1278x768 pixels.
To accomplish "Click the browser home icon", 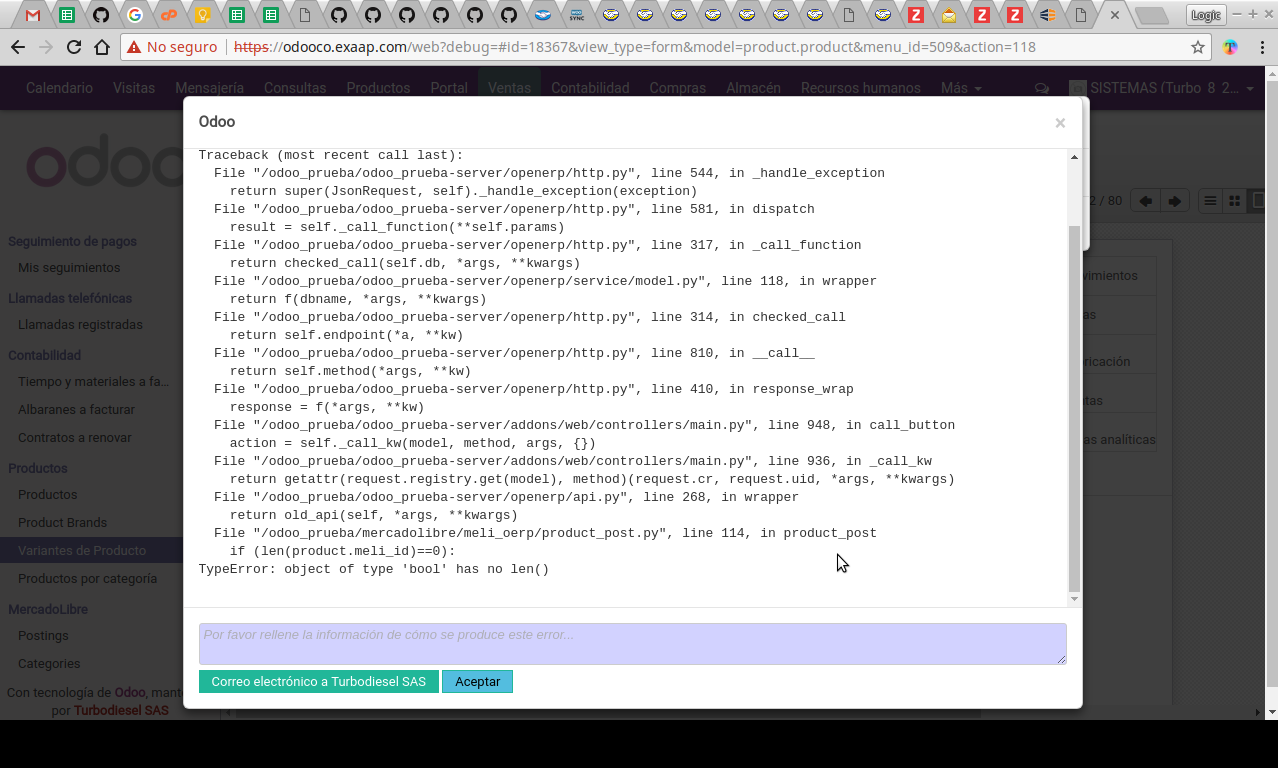I will pyautogui.click(x=101, y=46).
